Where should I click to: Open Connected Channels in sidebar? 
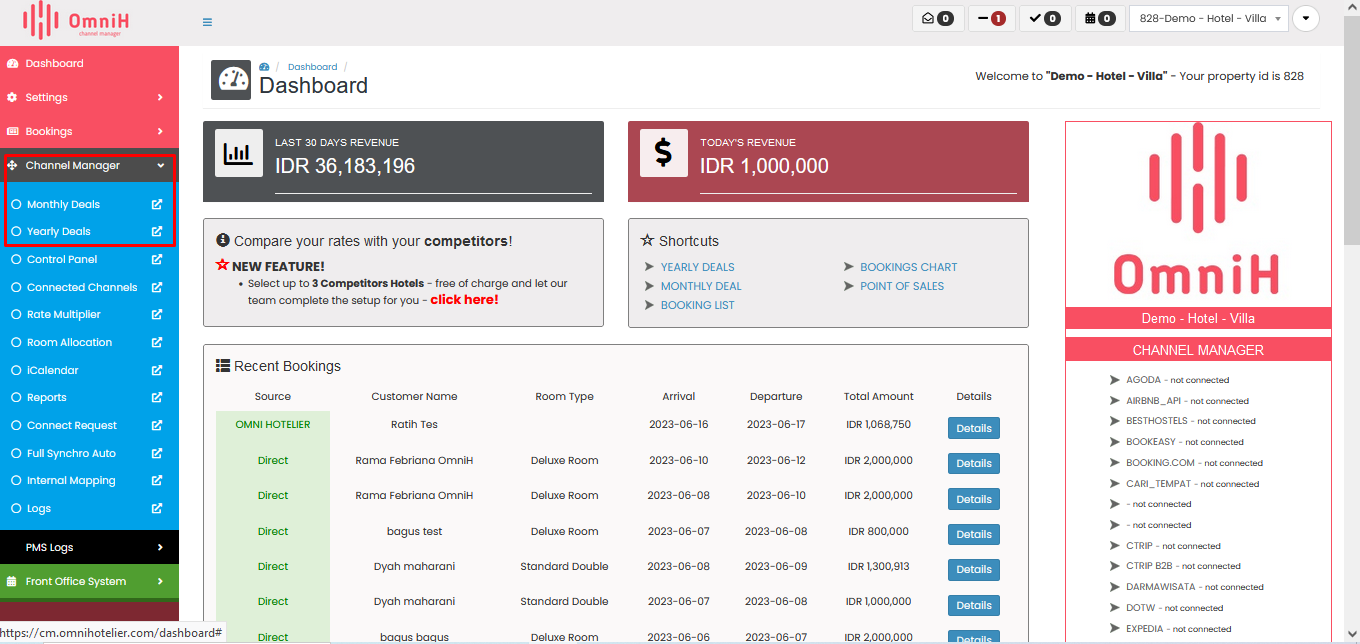[82, 287]
